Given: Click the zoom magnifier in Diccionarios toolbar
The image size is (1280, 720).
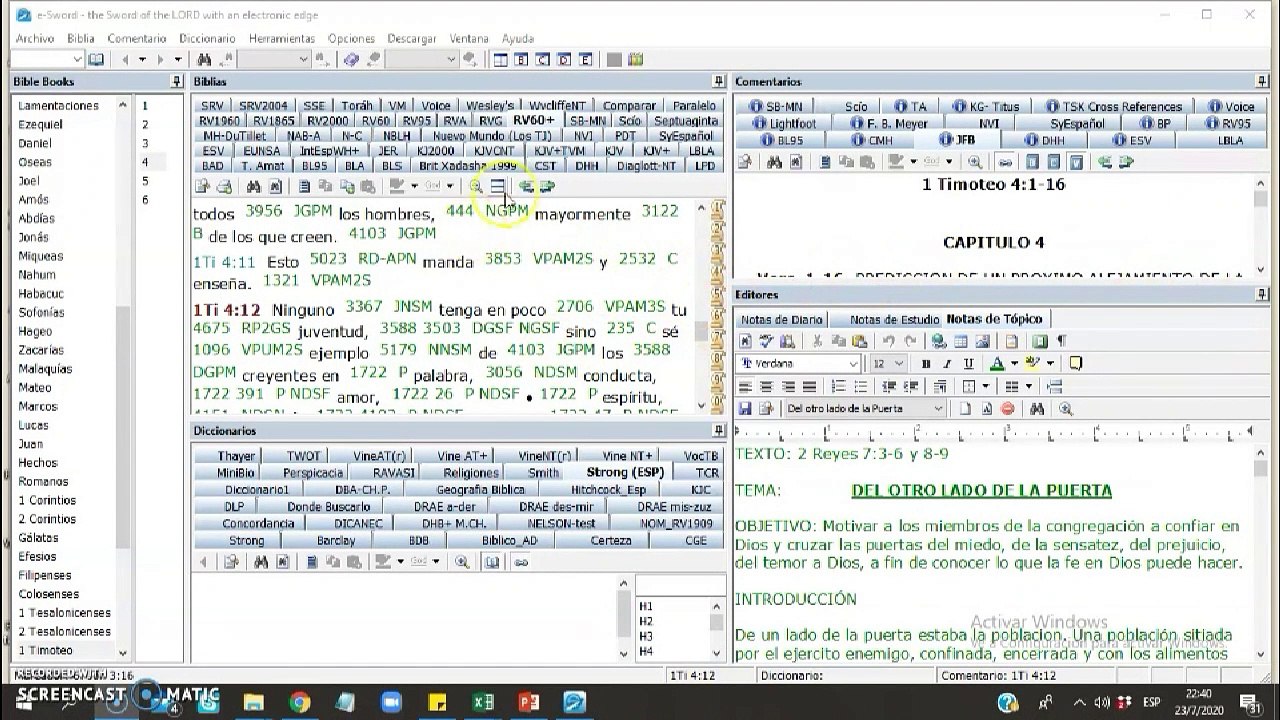Looking at the screenshot, I should coord(462,562).
